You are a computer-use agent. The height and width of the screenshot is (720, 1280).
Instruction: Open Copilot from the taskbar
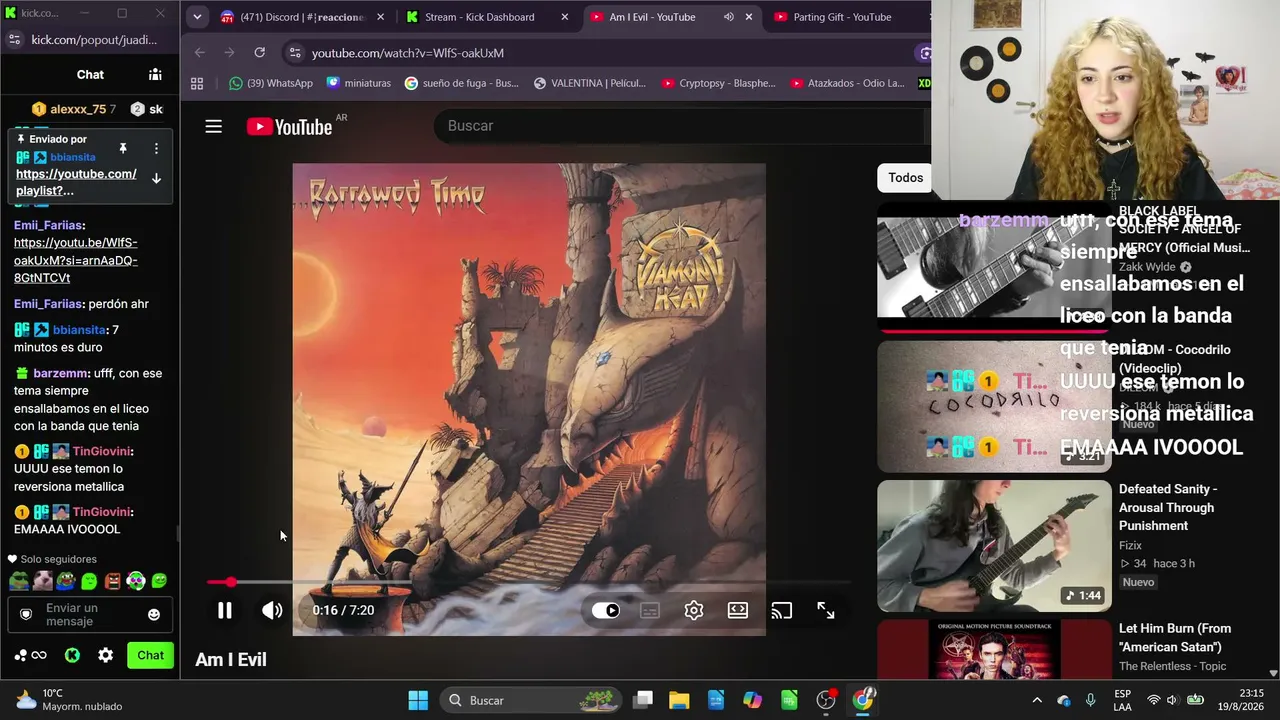point(752,700)
